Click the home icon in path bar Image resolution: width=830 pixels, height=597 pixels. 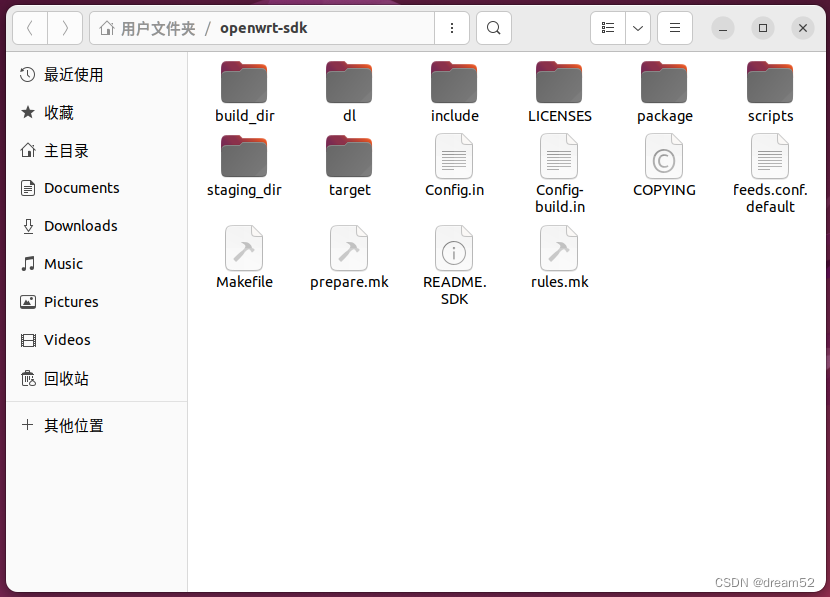[x=107, y=28]
